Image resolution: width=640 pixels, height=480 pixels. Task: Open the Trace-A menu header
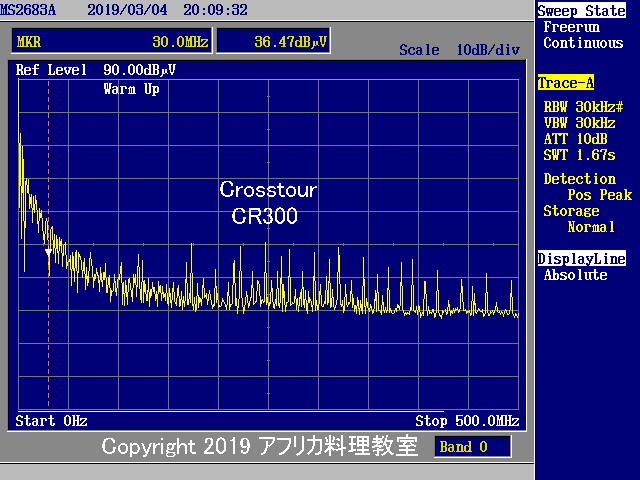coord(566,83)
